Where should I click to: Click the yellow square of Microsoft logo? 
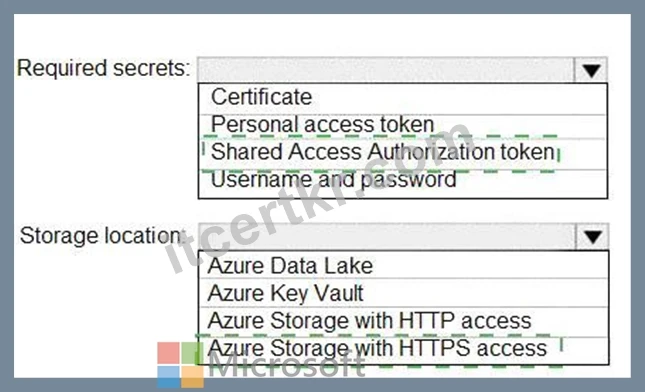tap(193, 377)
